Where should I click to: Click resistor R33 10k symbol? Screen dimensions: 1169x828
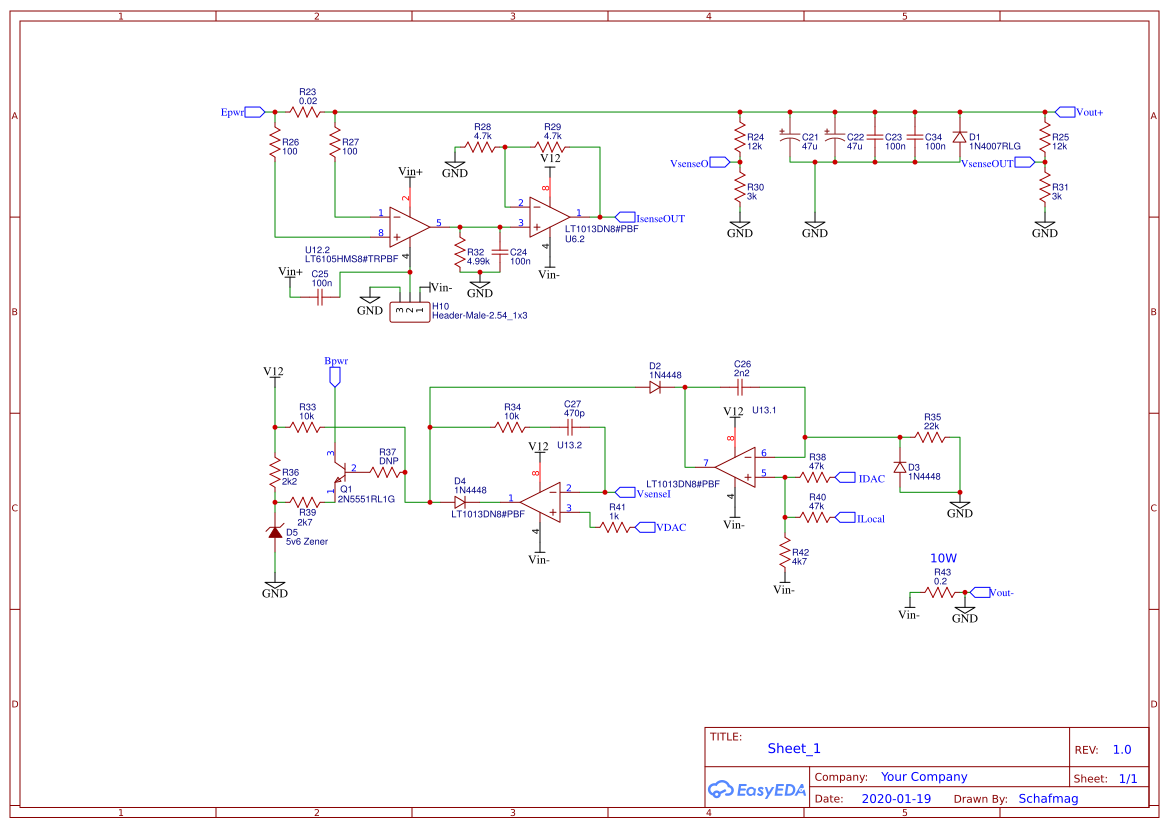tap(305, 427)
